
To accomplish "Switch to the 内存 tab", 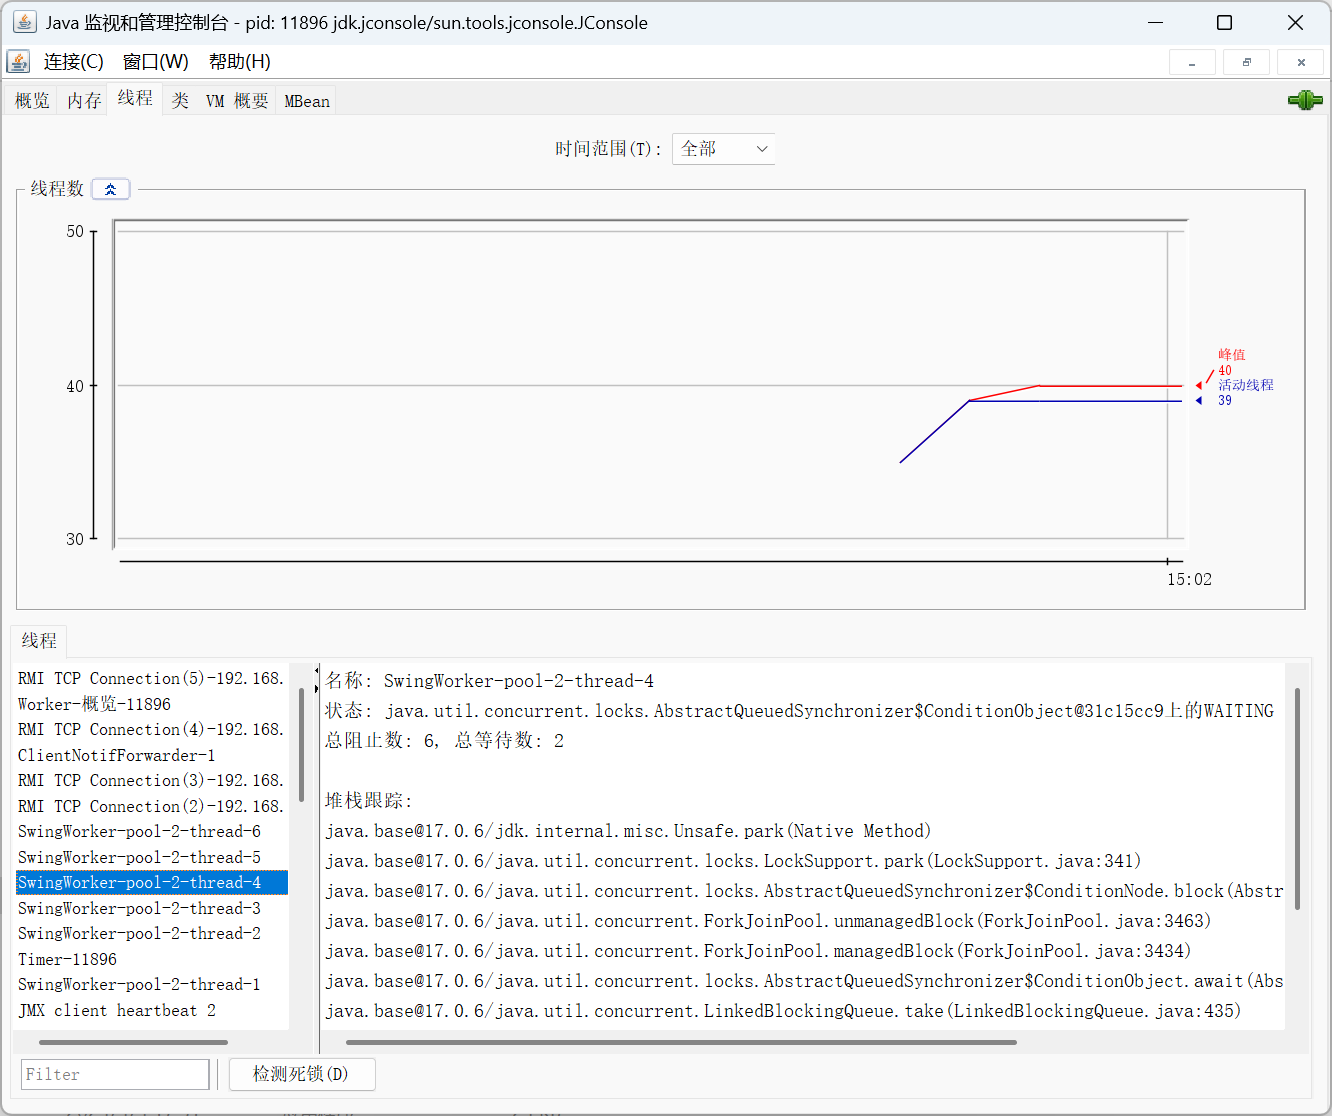I will [84, 101].
